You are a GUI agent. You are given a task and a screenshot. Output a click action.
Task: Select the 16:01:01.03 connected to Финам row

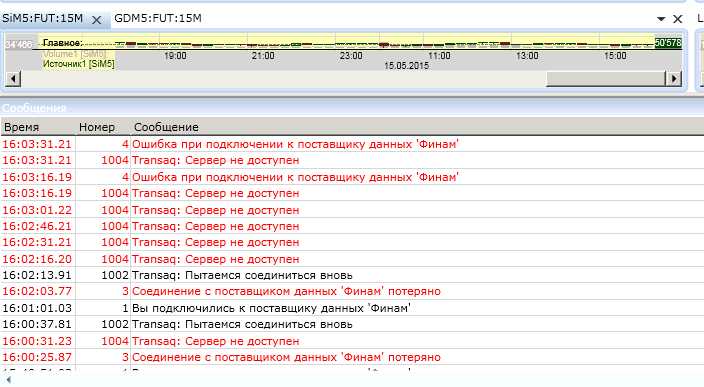352,308
